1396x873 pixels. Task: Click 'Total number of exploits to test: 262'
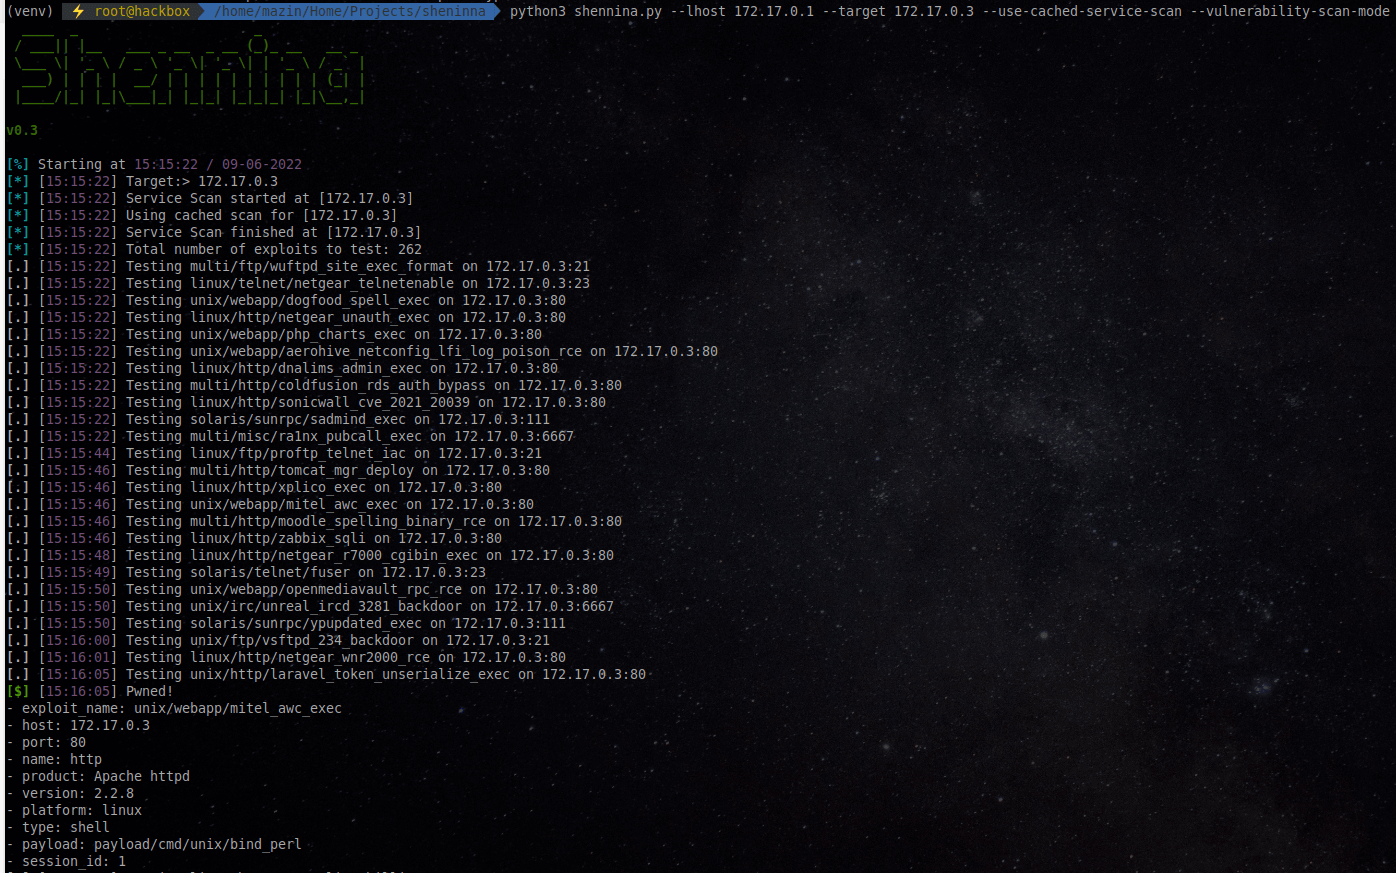click(x=214, y=249)
